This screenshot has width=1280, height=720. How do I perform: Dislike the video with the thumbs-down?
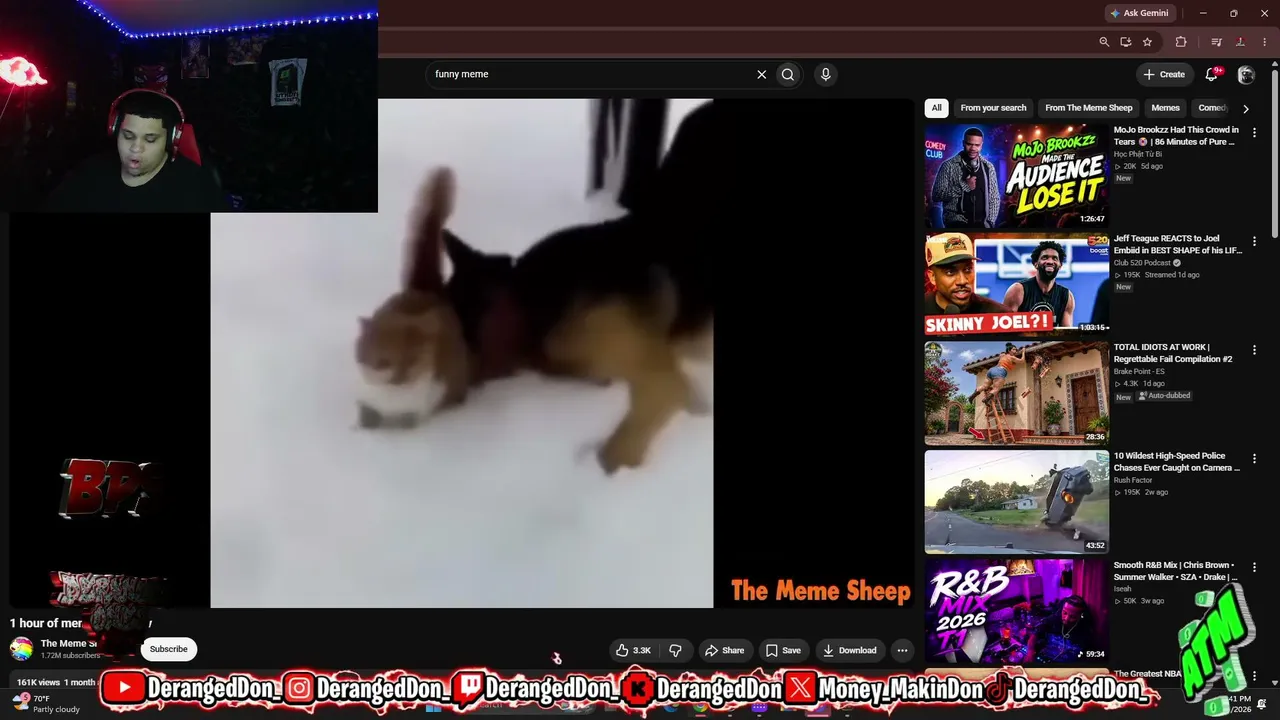(675, 650)
